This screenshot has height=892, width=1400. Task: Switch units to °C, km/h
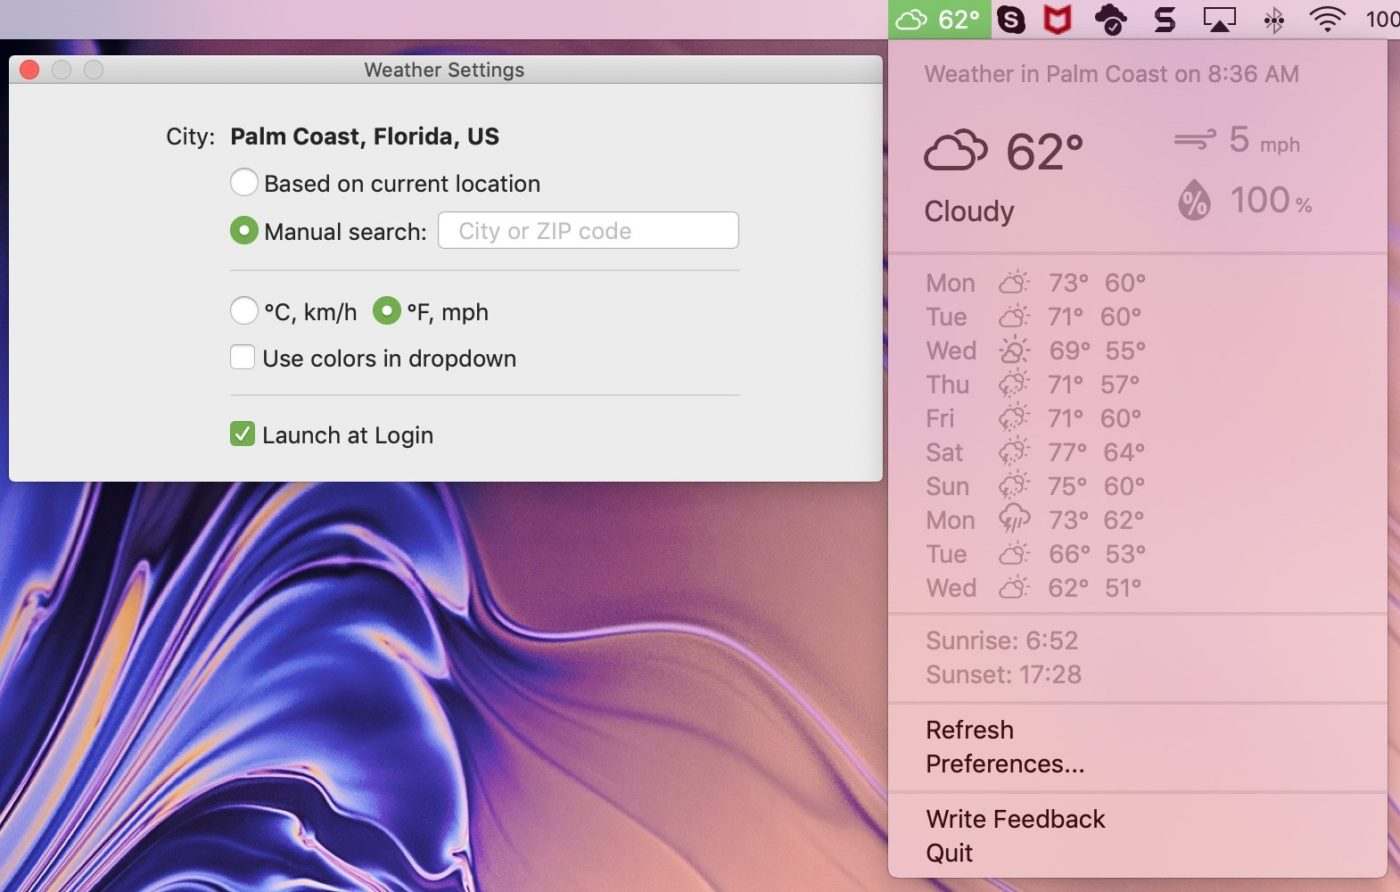[244, 311]
